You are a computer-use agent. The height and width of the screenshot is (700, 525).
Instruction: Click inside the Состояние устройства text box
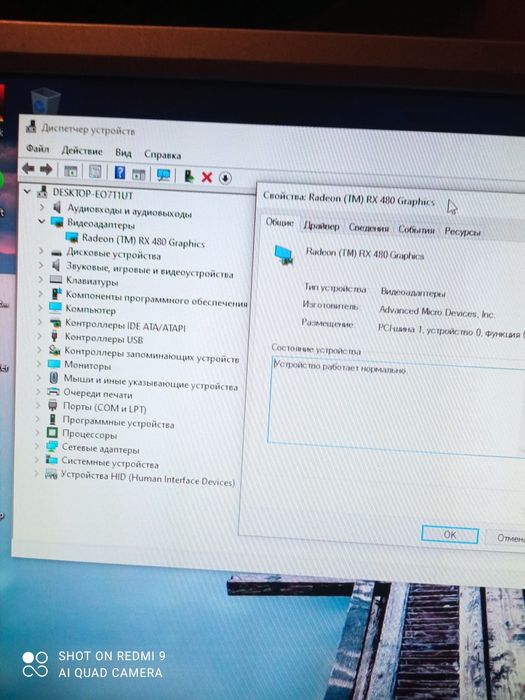click(395, 406)
